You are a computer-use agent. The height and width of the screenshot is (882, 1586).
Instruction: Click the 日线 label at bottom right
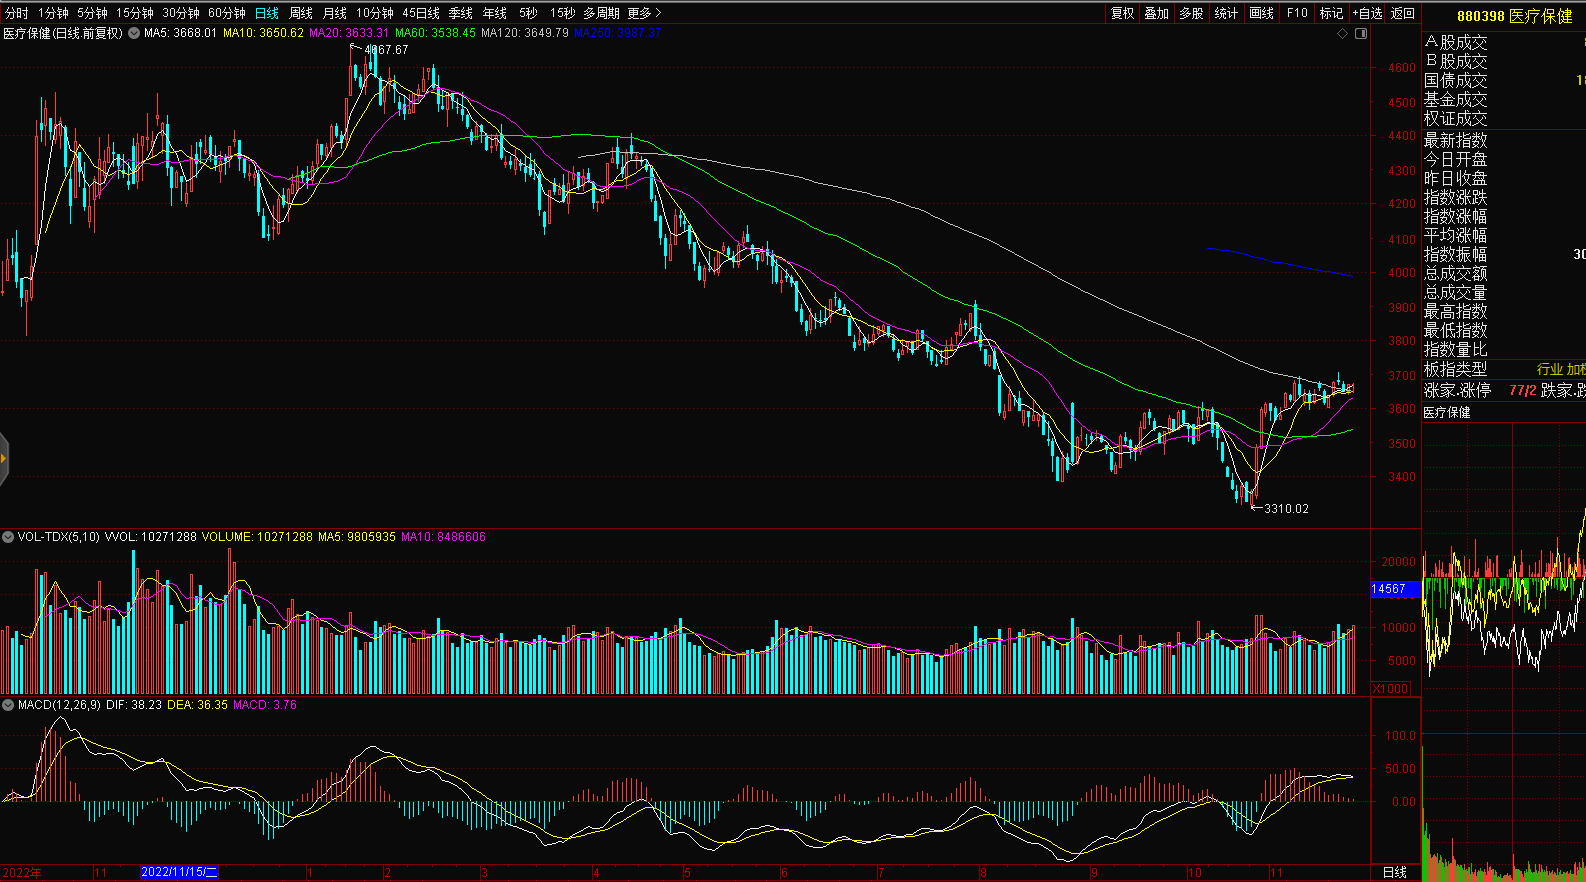coord(1395,872)
